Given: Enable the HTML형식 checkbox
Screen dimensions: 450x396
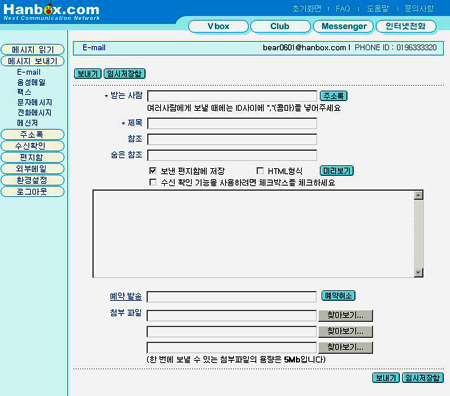Looking at the screenshot, I should 260,171.
